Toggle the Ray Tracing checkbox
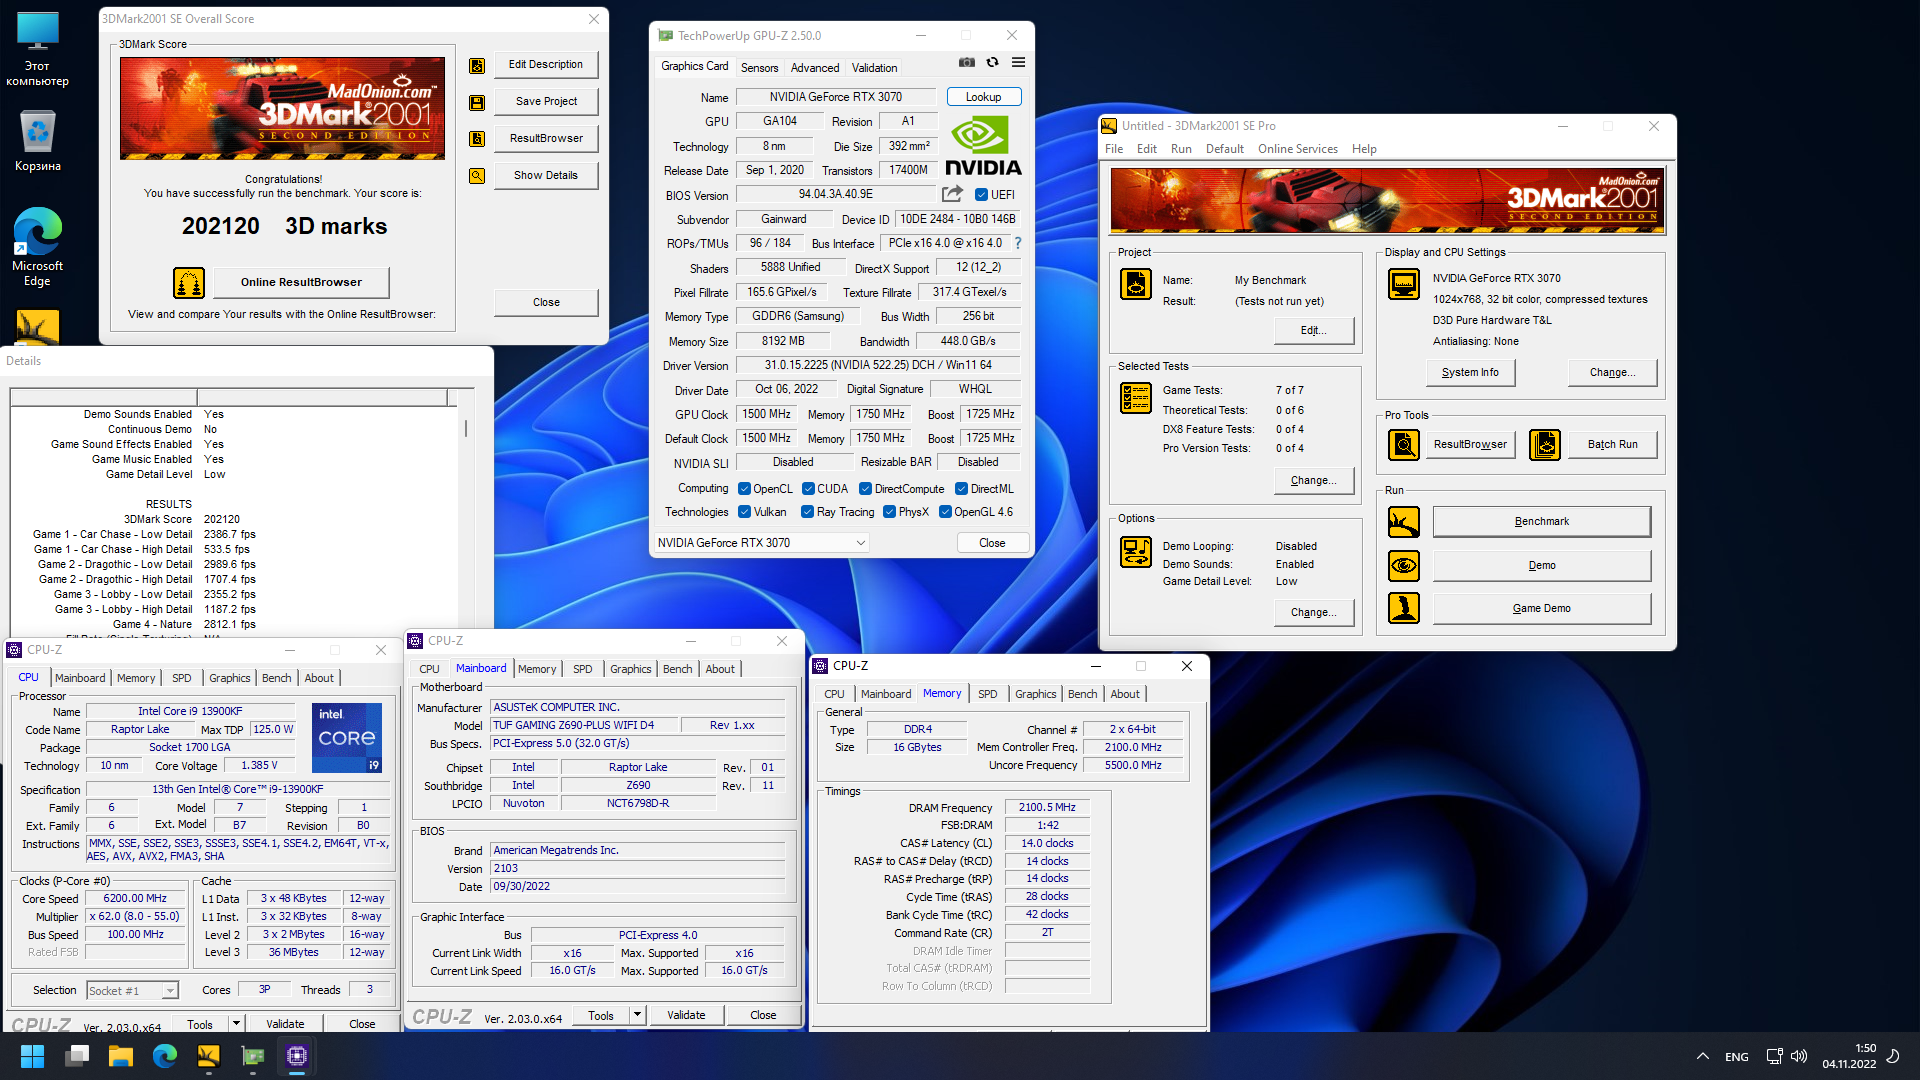The image size is (1920, 1080). pyautogui.click(x=807, y=512)
